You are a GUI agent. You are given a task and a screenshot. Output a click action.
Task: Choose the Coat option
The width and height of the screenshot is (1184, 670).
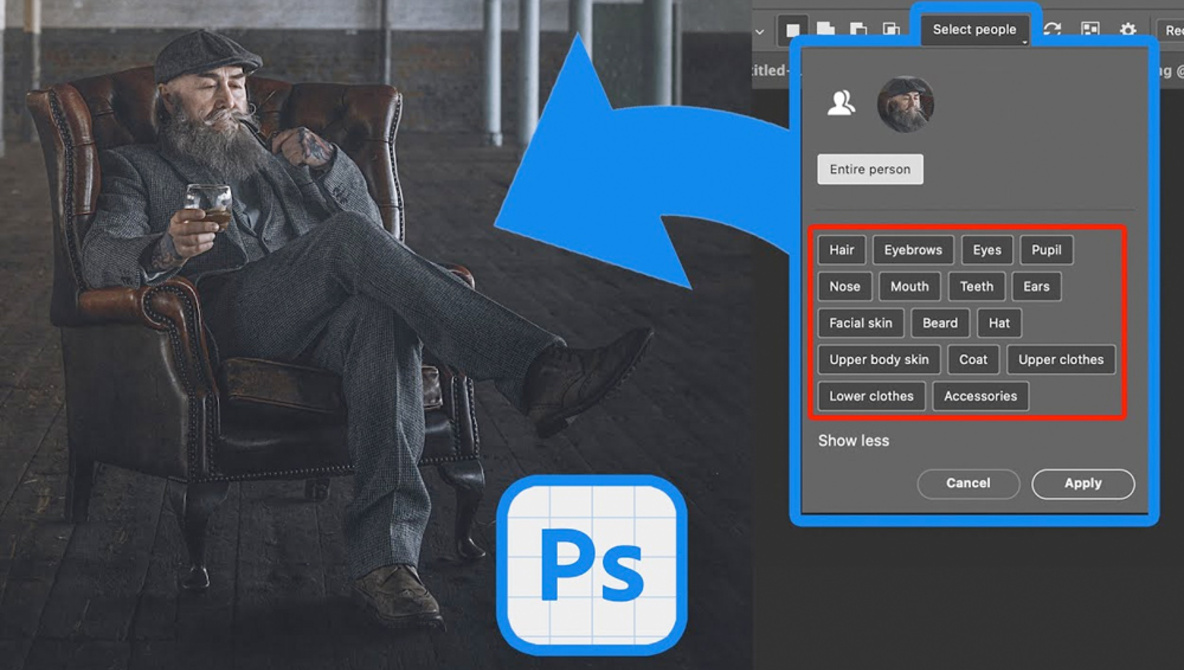[973, 360]
